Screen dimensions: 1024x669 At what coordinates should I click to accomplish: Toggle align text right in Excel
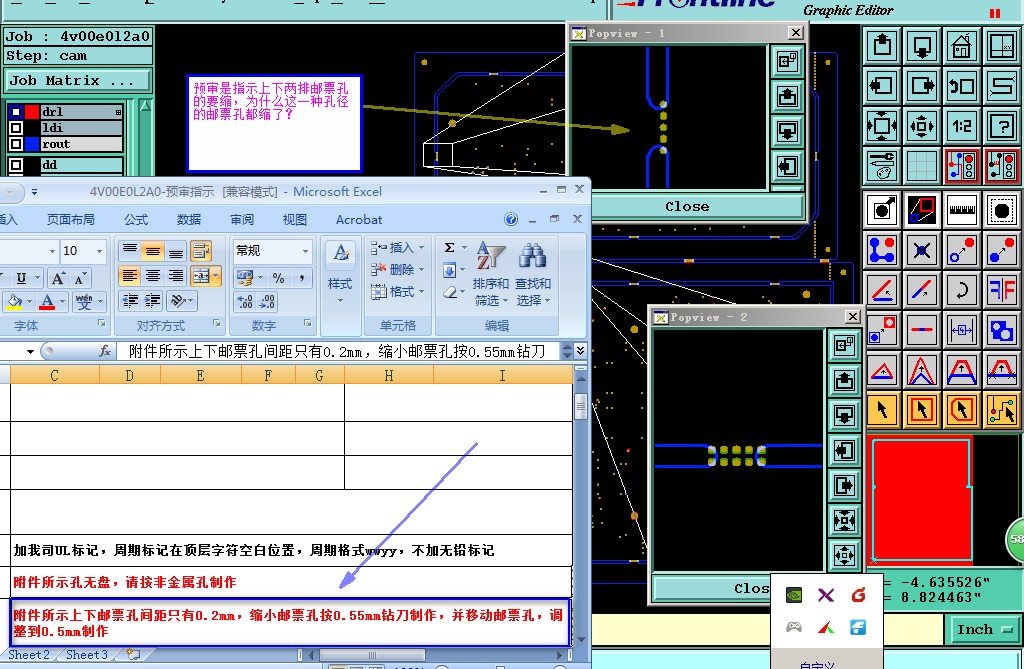pyautogui.click(x=176, y=276)
